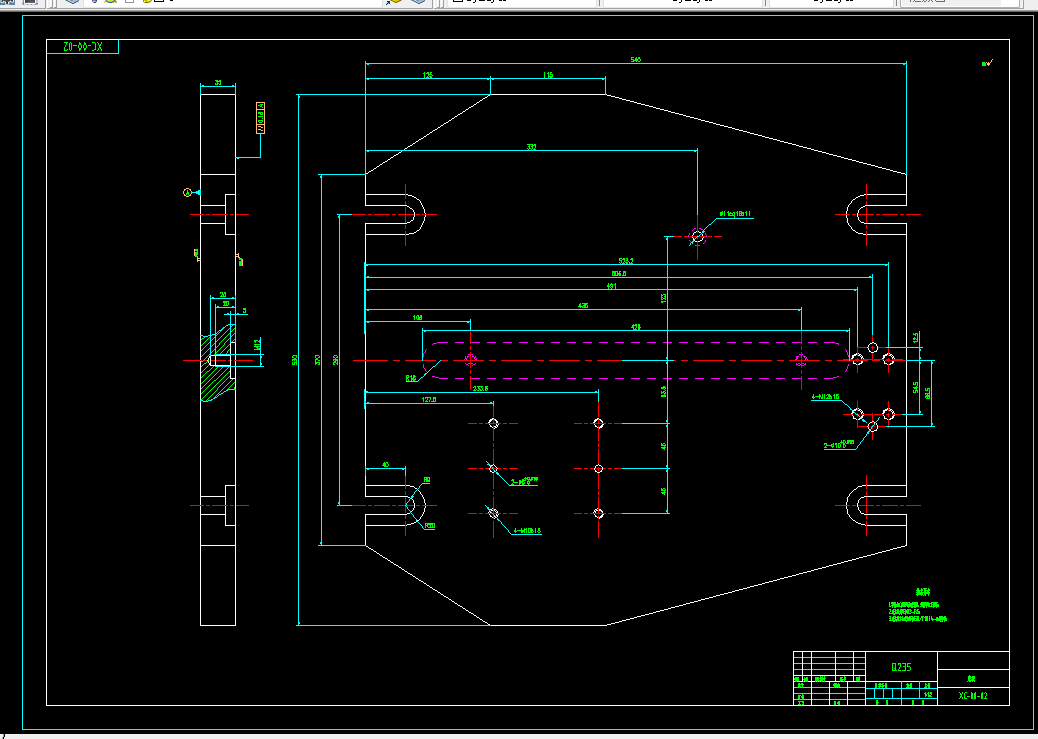Image resolution: width=1038 pixels, height=739 pixels.
Task: Pick the 513.2 dimension text
Action: tap(625, 261)
